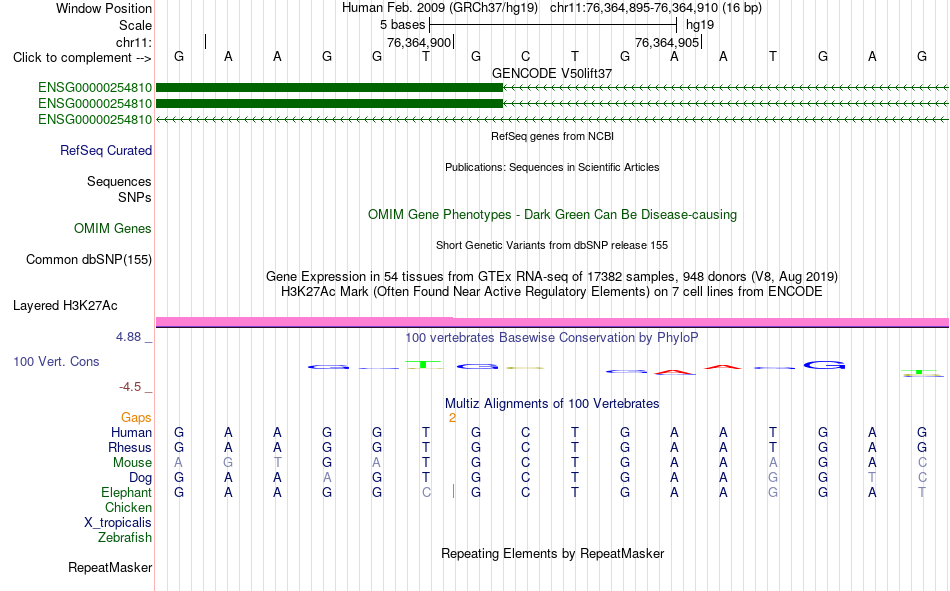Open RefSeq Curated track label
Image resolution: width=950 pixels, height=591 pixels.
[x=105, y=150]
